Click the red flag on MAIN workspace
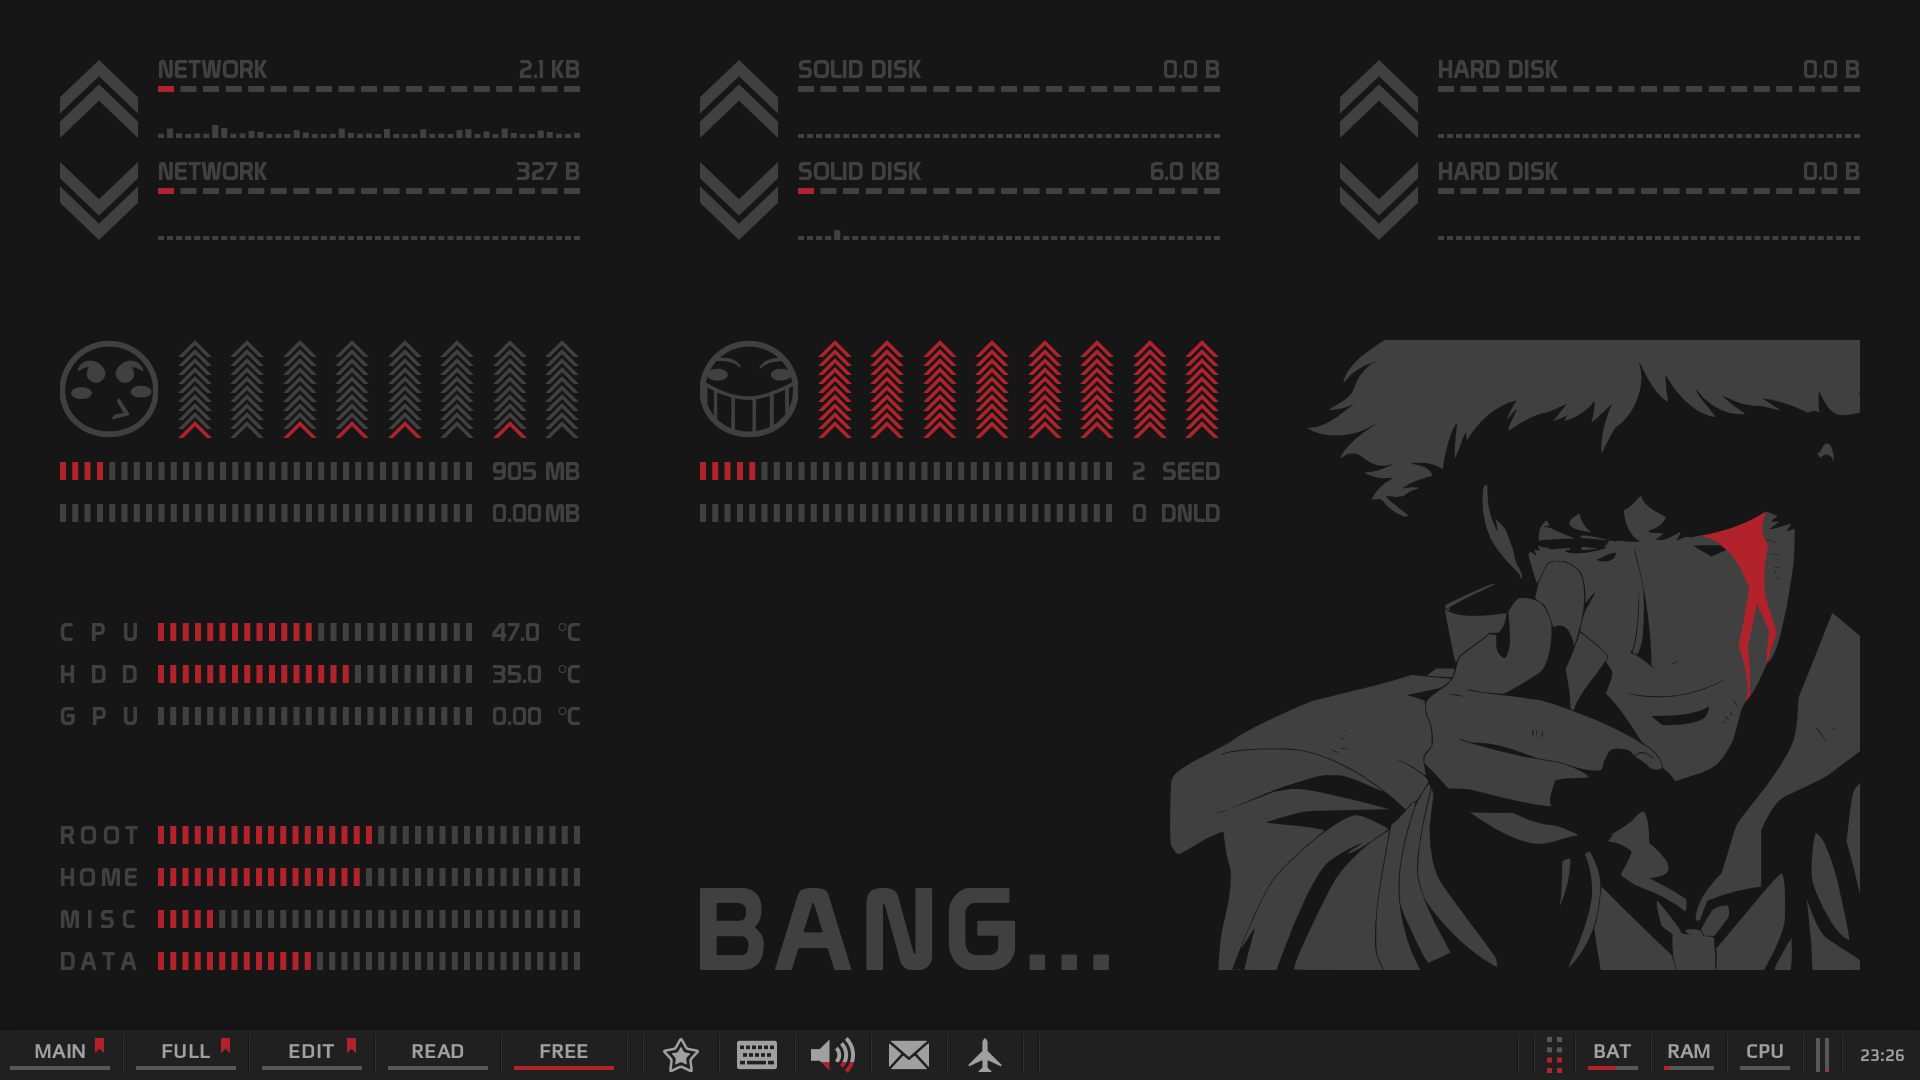The height and width of the screenshot is (1080, 1920). (x=99, y=1046)
